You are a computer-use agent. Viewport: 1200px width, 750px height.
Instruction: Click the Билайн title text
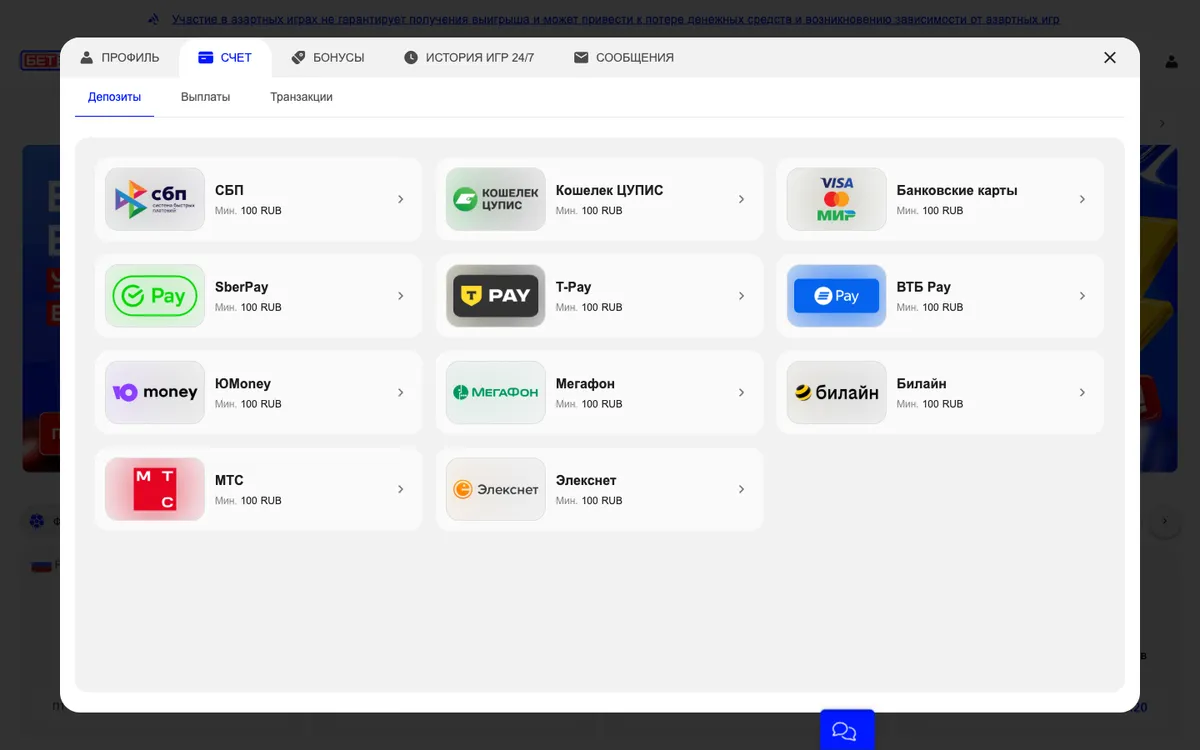point(922,384)
